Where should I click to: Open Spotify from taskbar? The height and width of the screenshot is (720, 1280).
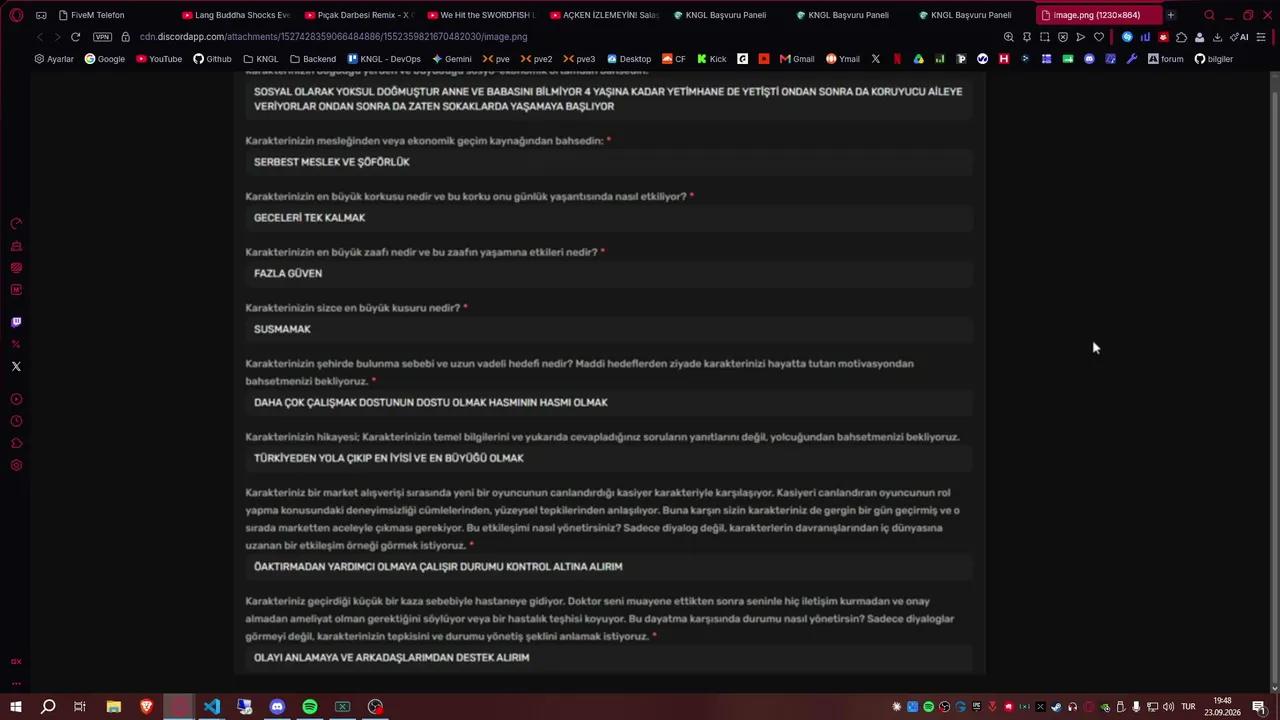(310, 707)
